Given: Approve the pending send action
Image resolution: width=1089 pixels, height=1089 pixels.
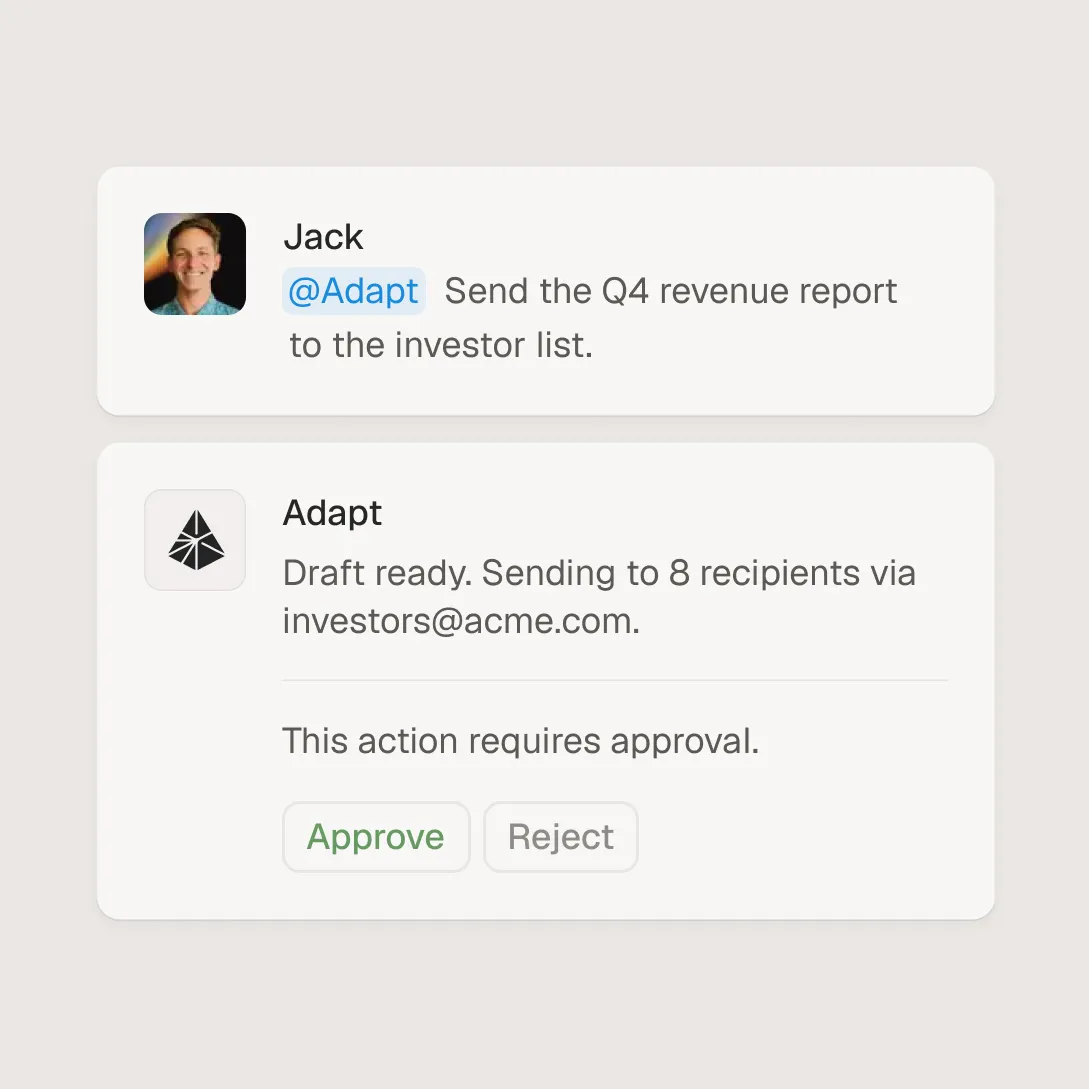Looking at the screenshot, I should [376, 837].
